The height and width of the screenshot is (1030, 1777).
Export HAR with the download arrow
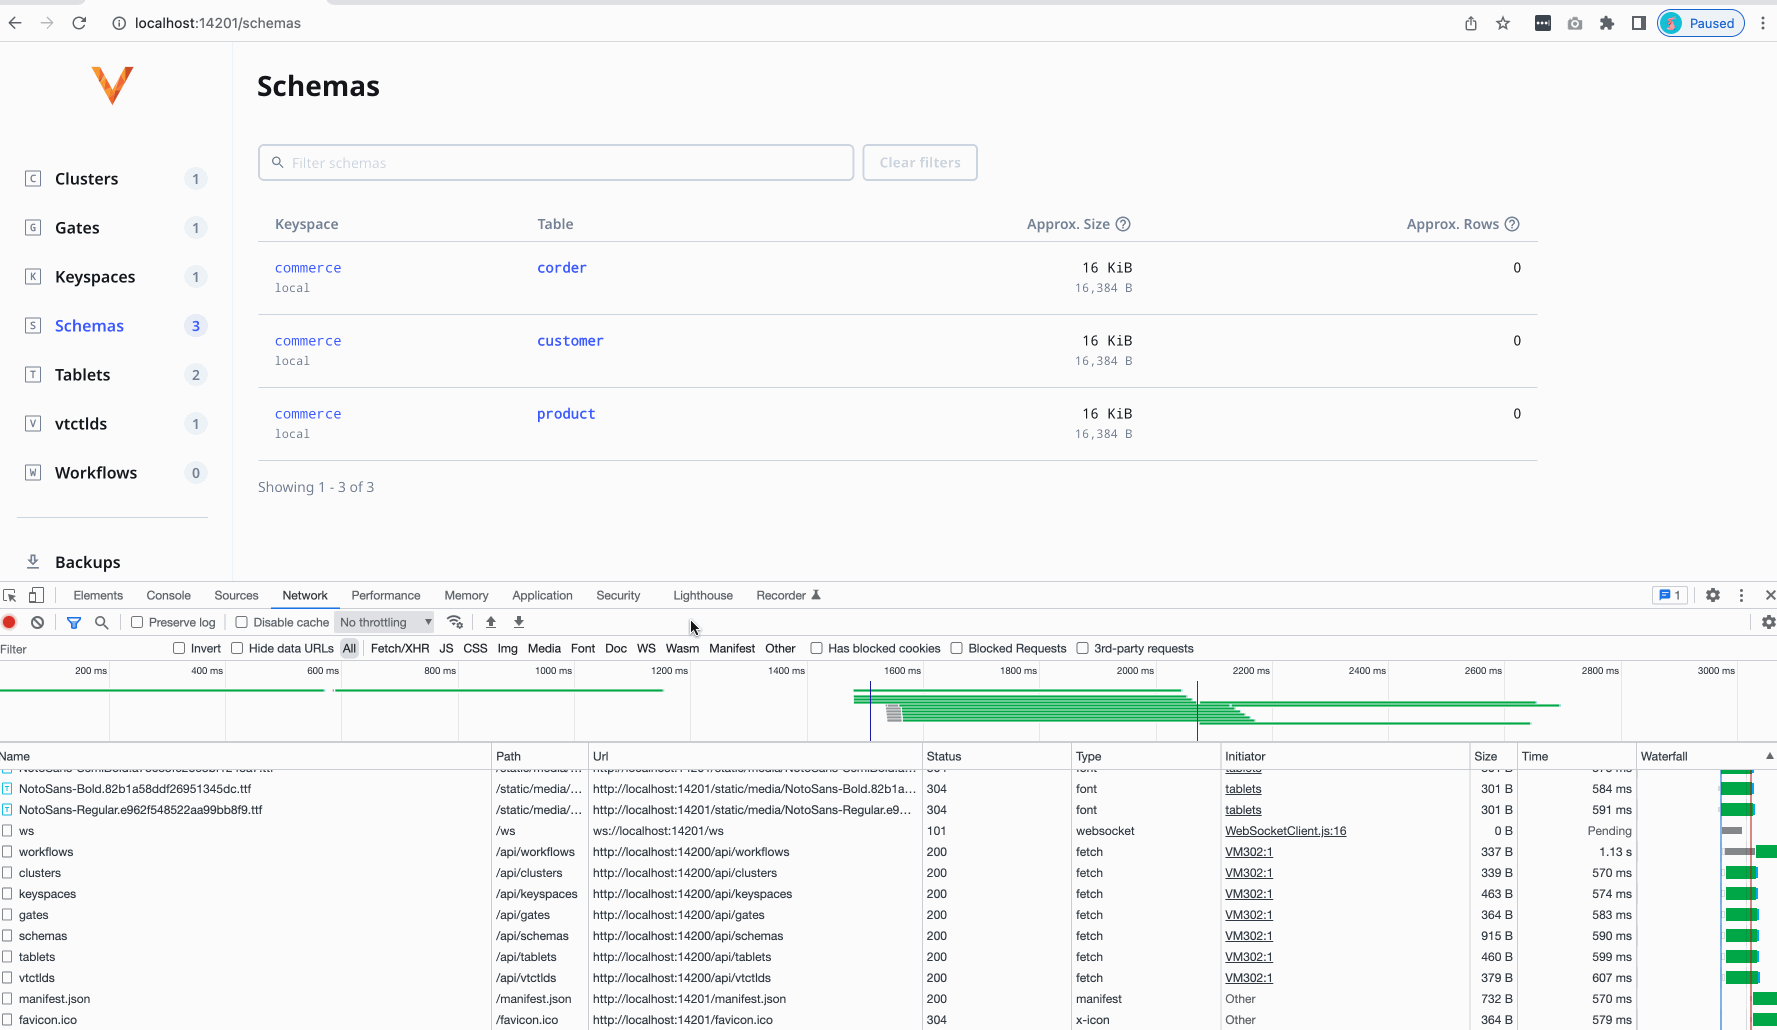click(x=519, y=622)
